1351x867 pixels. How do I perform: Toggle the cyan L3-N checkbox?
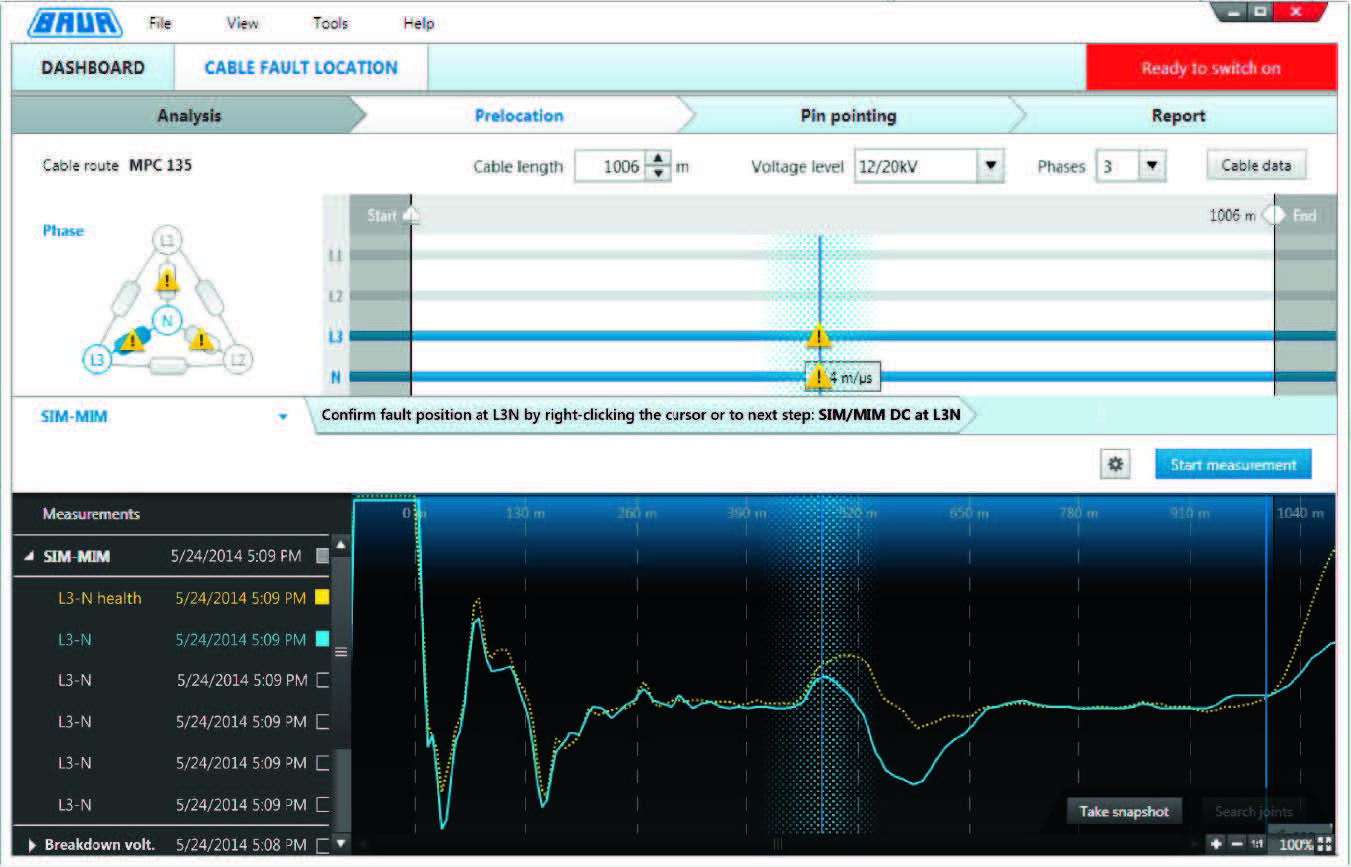pos(322,639)
